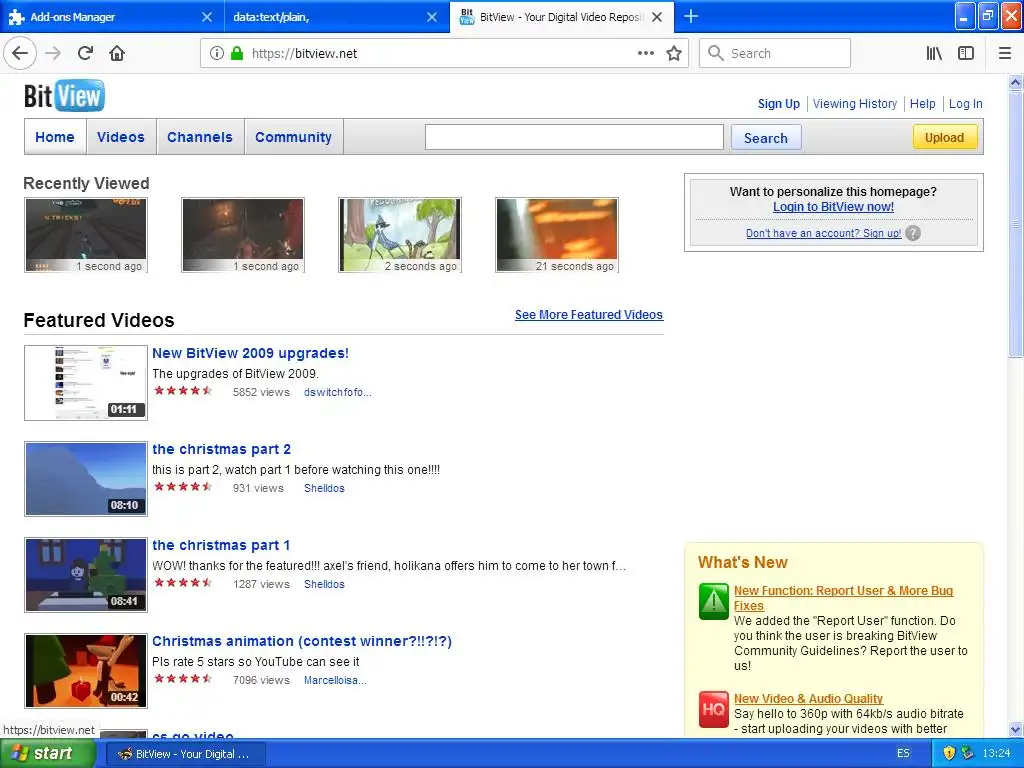Open the 00:42 video thumbnail

(86, 671)
